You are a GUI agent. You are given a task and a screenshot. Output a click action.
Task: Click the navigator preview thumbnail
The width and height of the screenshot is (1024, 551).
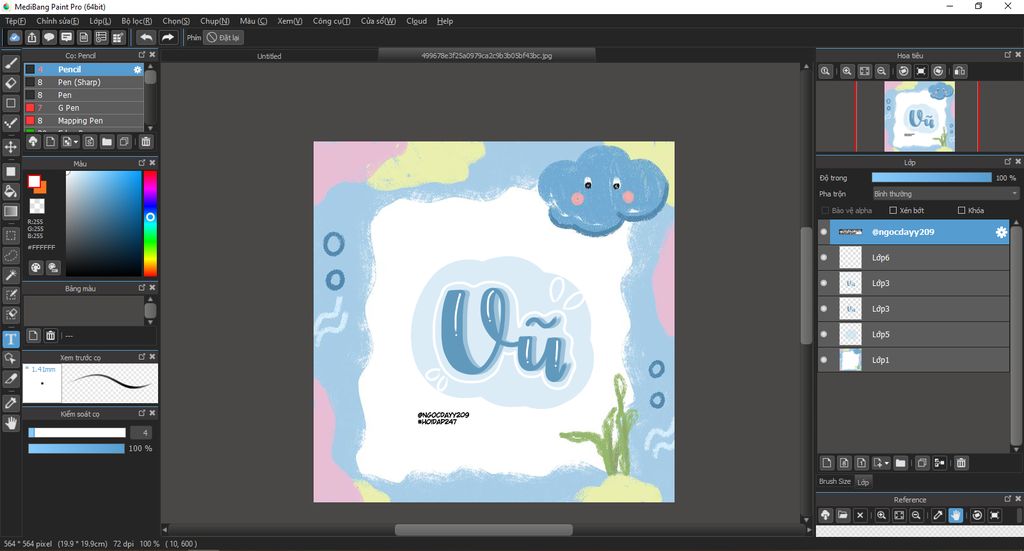click(x=919, y=116)
